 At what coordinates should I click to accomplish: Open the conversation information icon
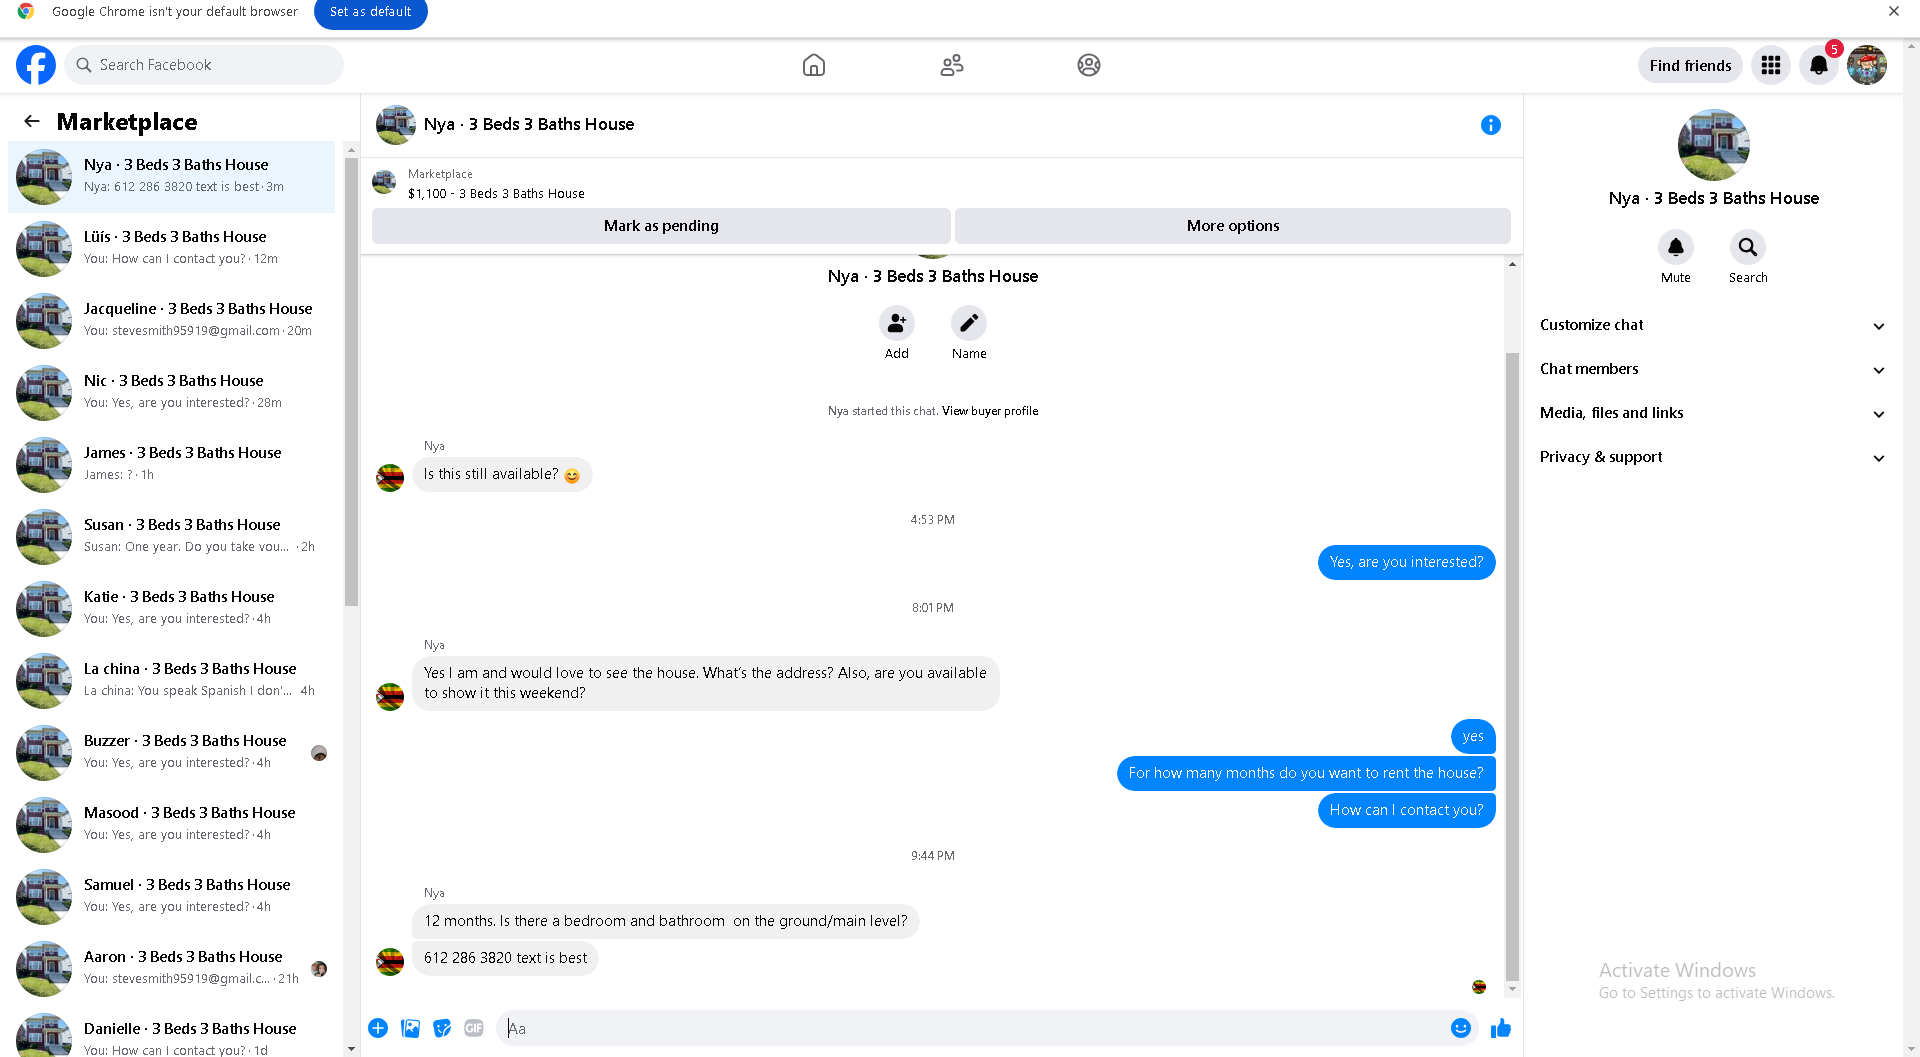tap(1491, 125)
